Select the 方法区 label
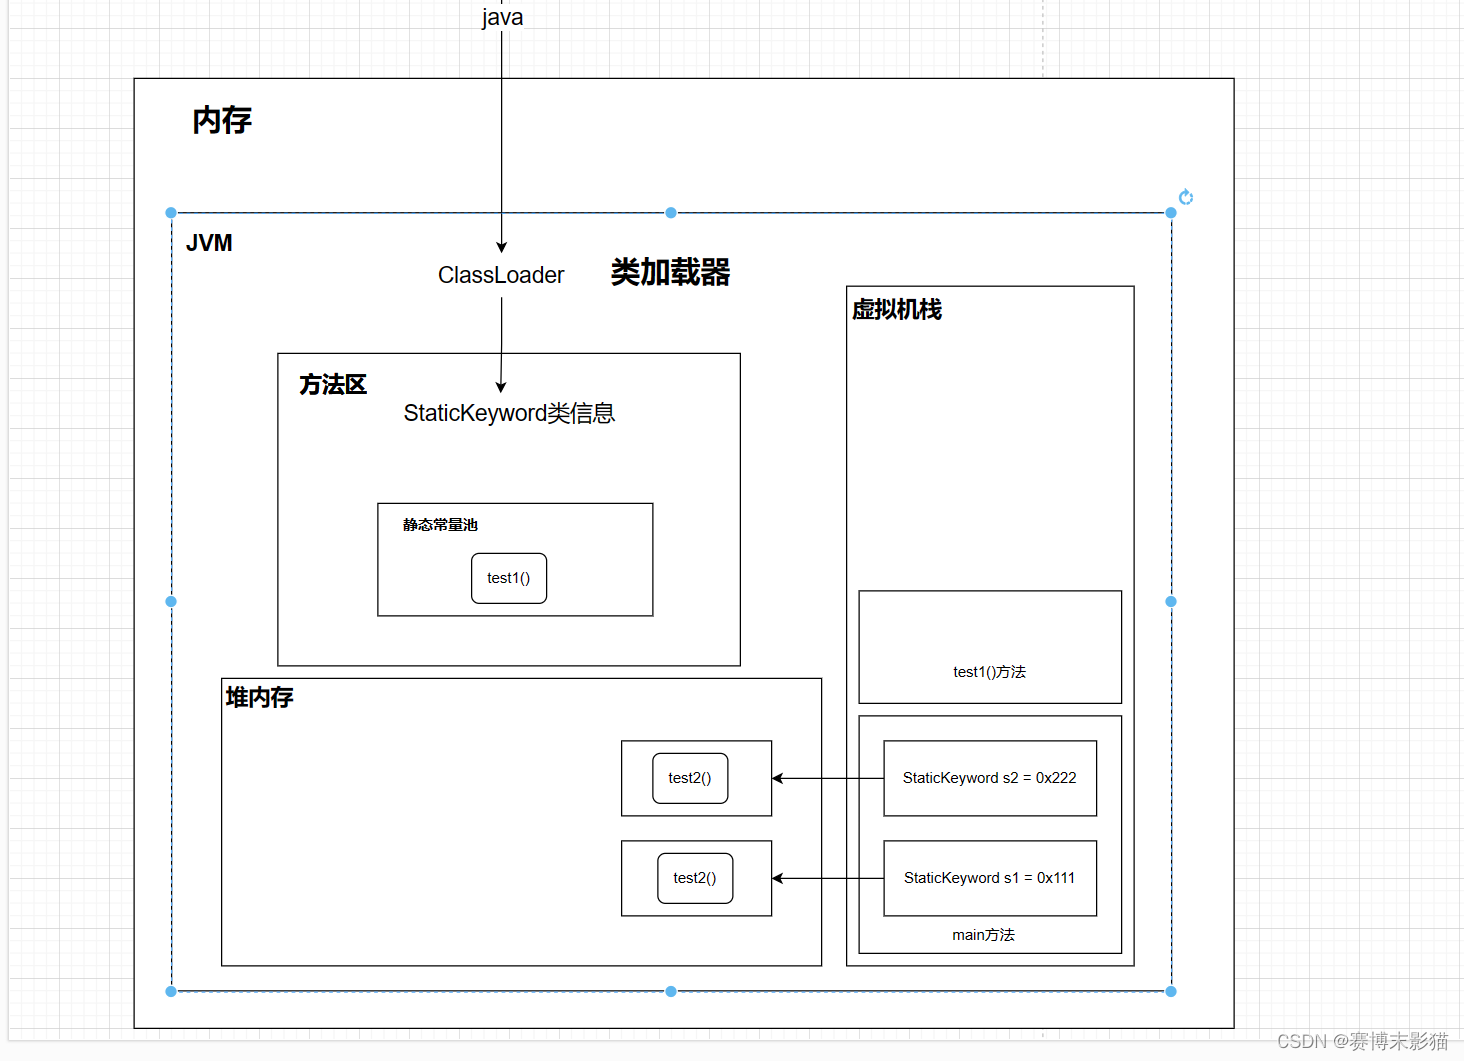 tap(333, 385)
